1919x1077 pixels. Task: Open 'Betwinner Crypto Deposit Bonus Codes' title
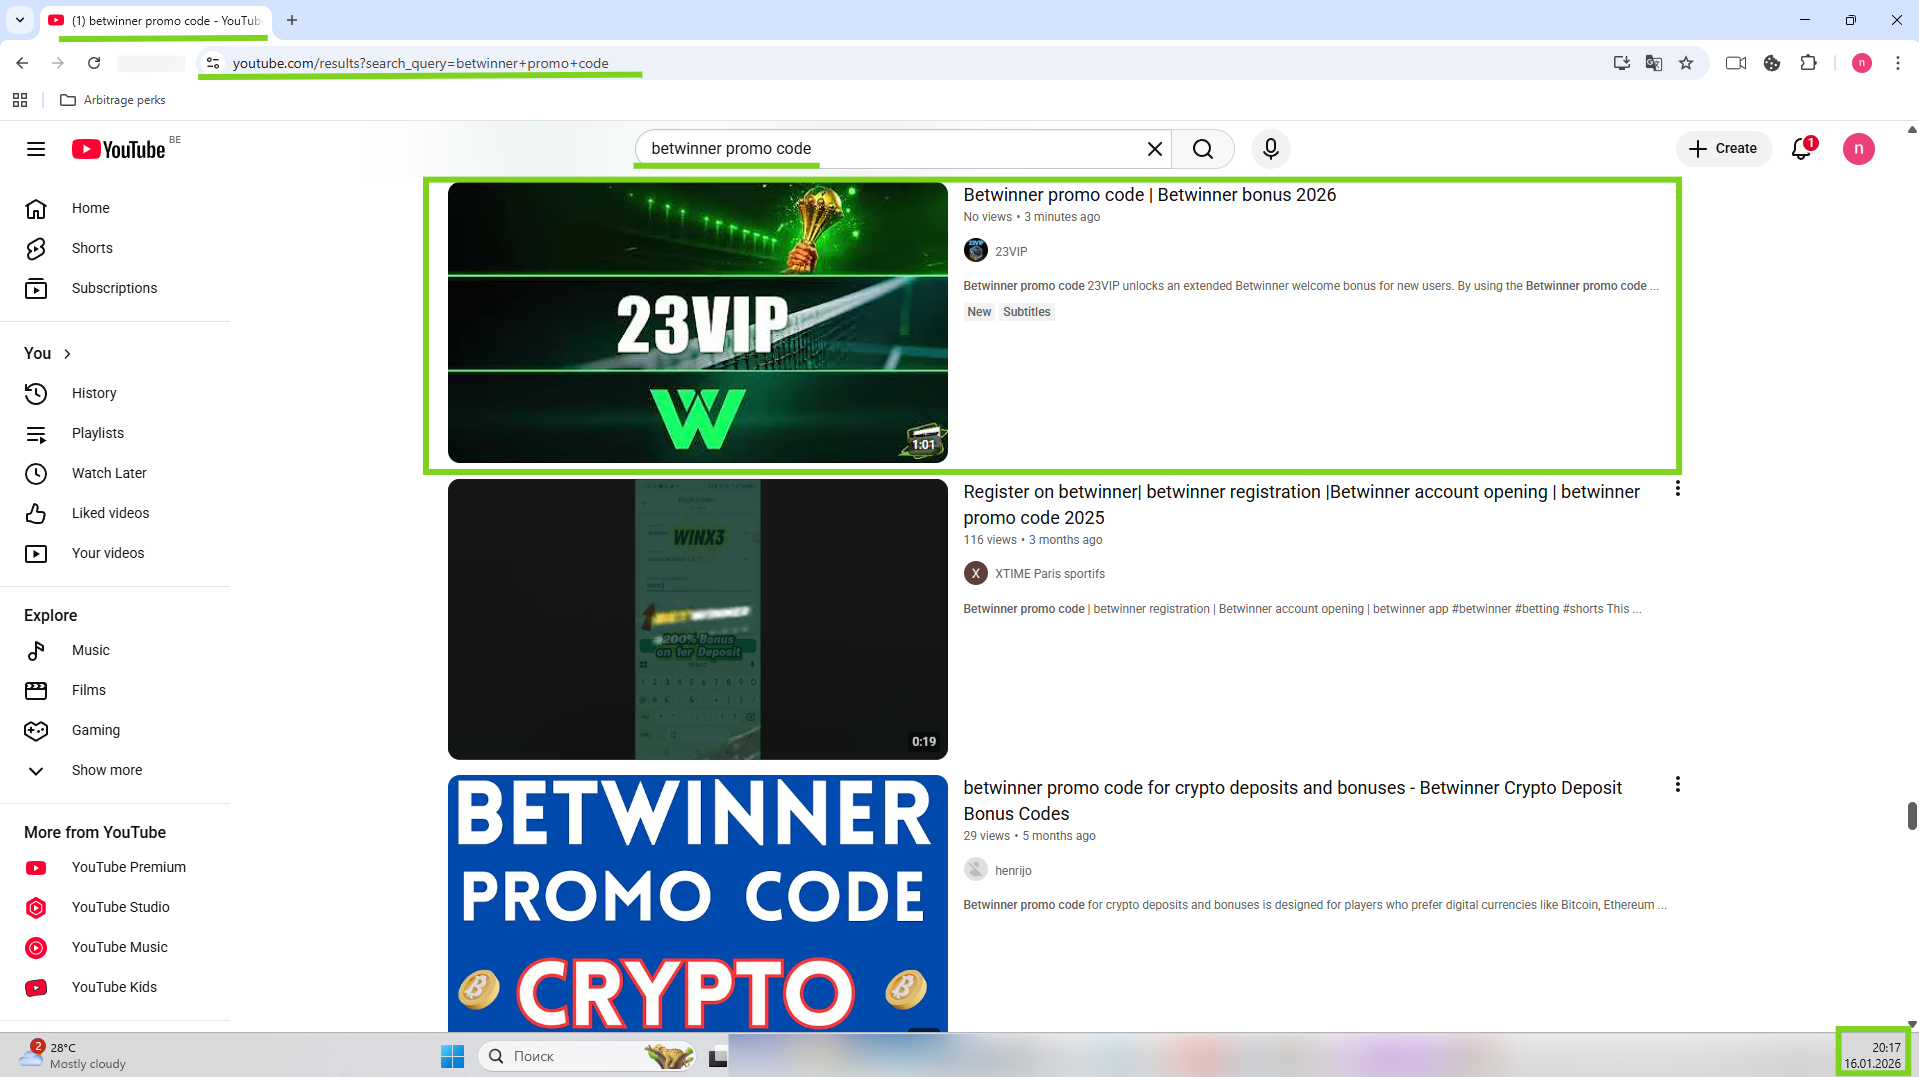[x=1292, y=801]
